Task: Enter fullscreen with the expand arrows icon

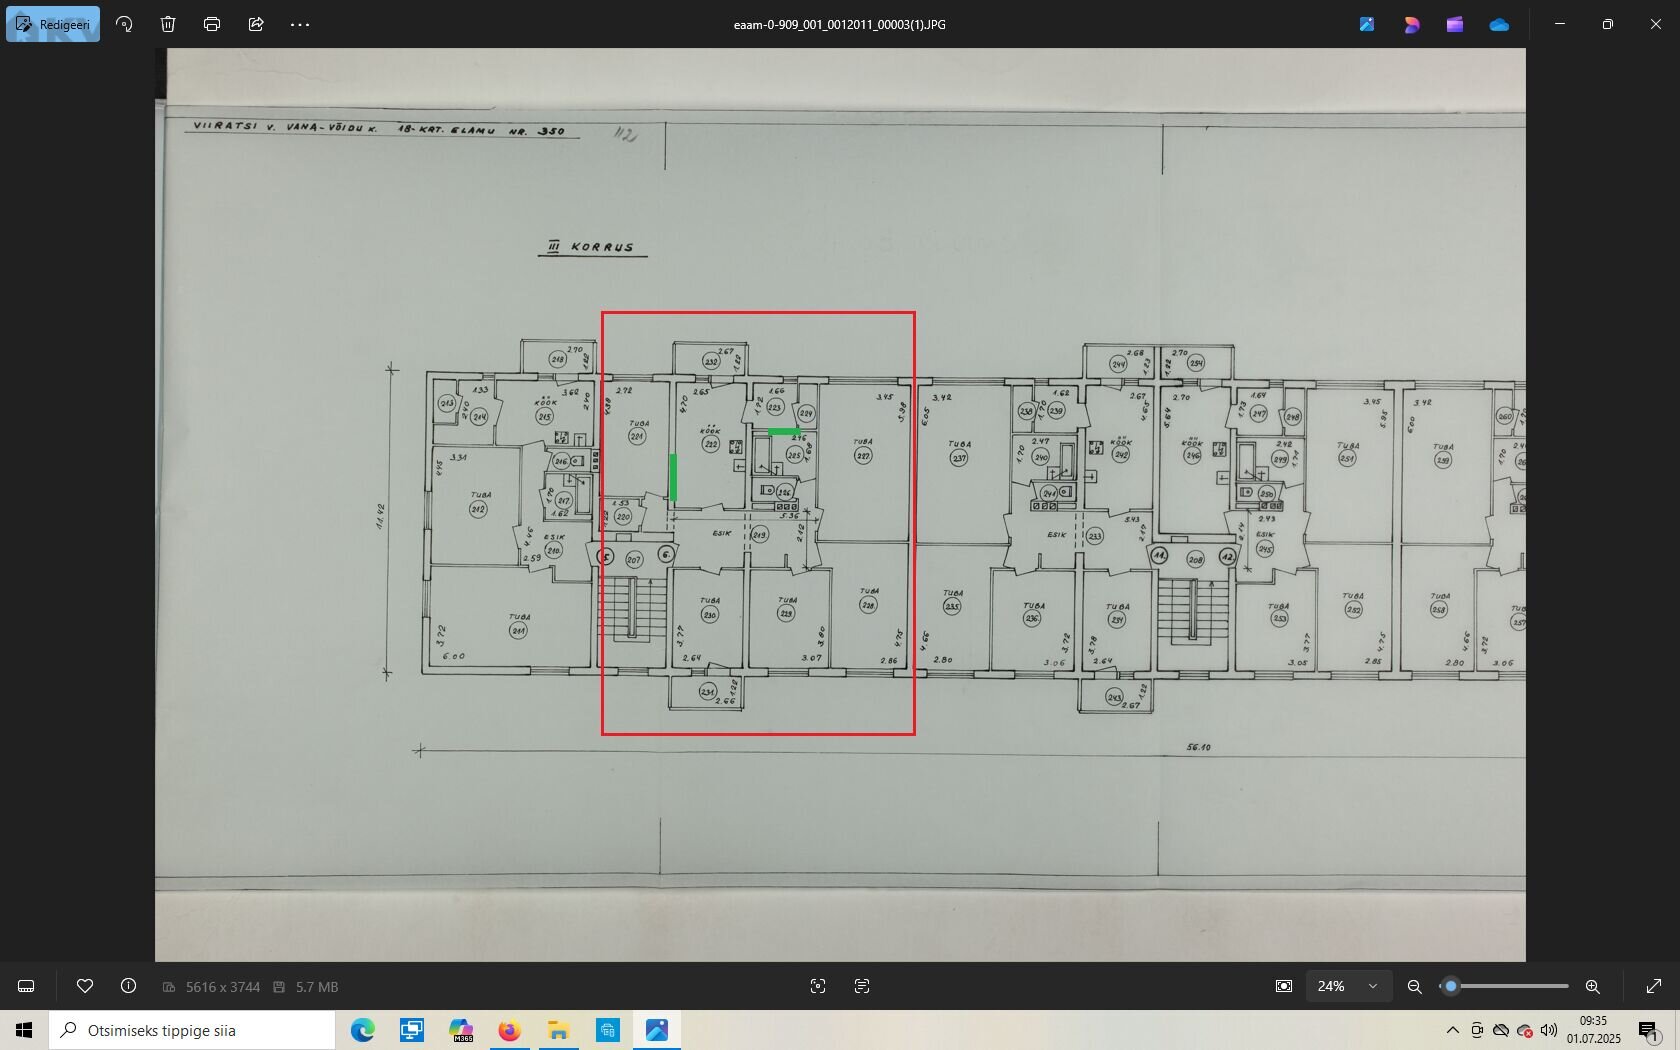Action: click(1654, 986)
